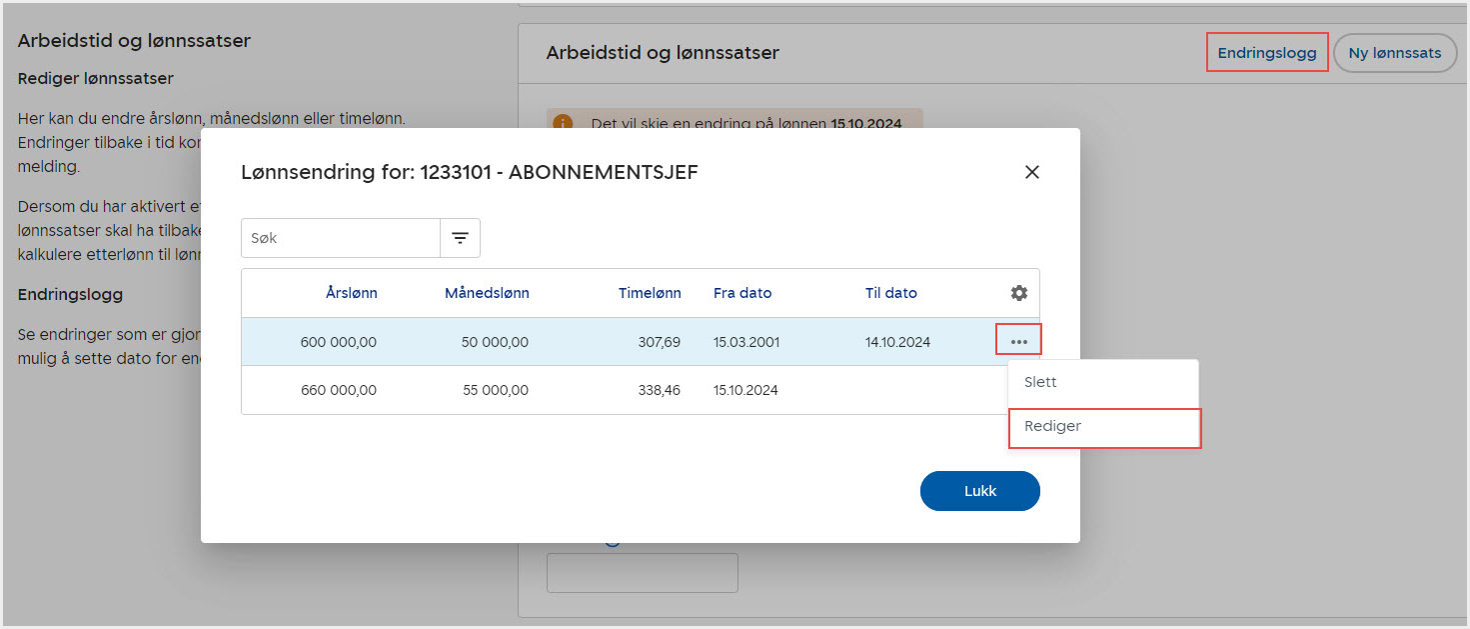Sort table by the Til dato column header
This screenshot has height=629, width=1470.
[891, 293]
